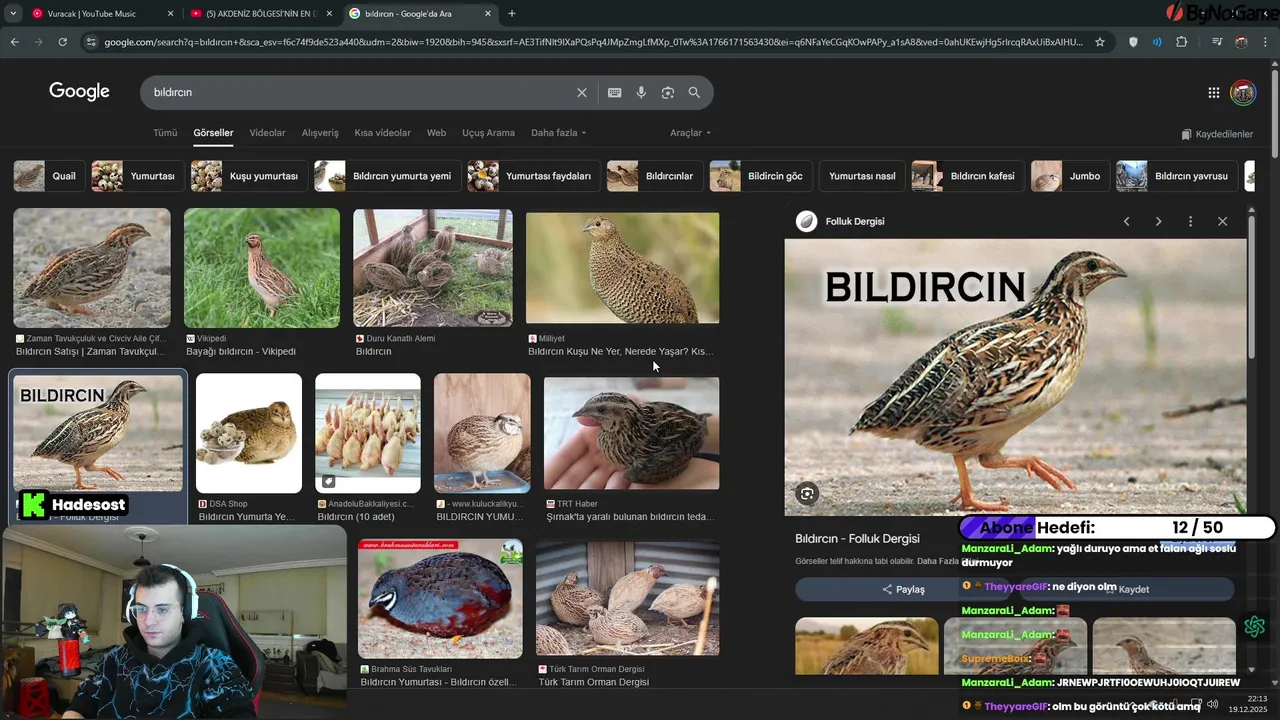Select the Bıldırcınlar chip
Viewport: 1280px width, 720px height.
point(654,176)
